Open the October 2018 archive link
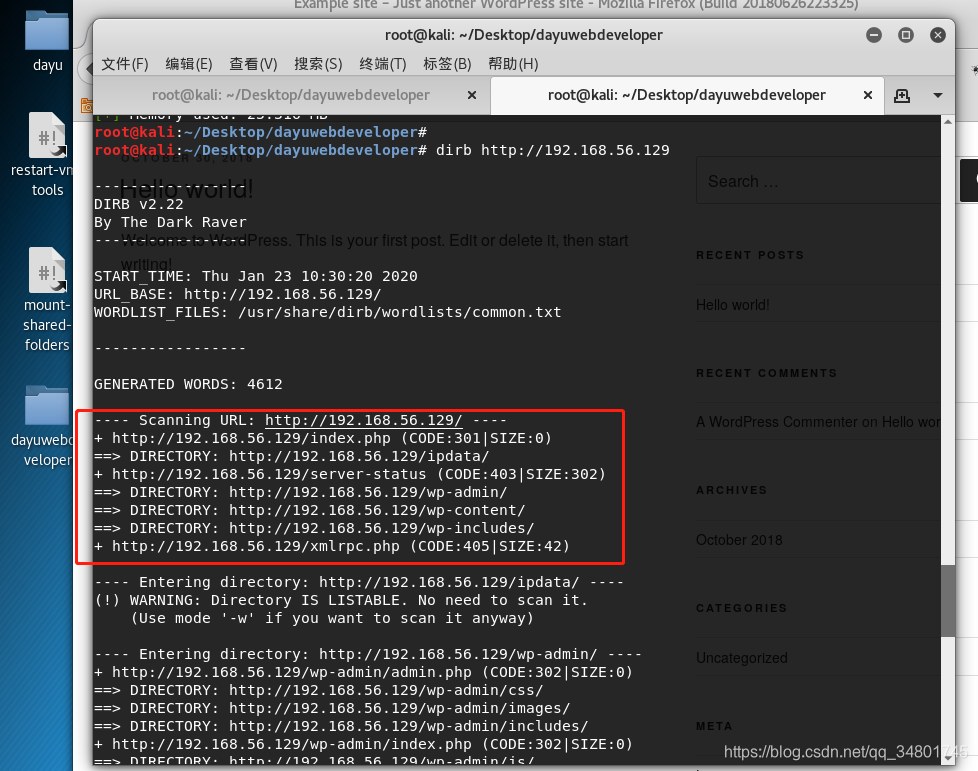This screenshot has height=771, width=978. (739, 540)
